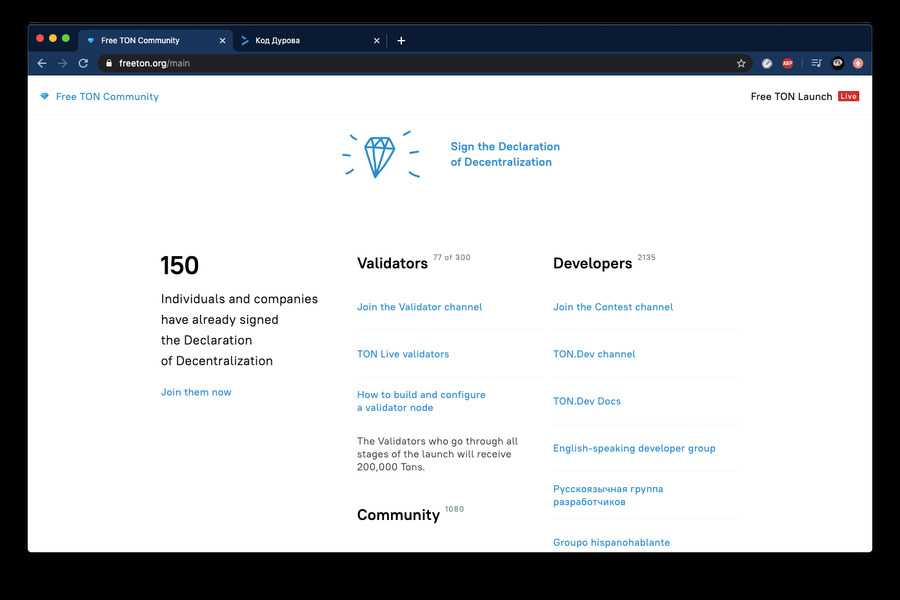Switch to the Free TON Community tab
This screenshot has height=600, width=900.
(x=155, y=40)
